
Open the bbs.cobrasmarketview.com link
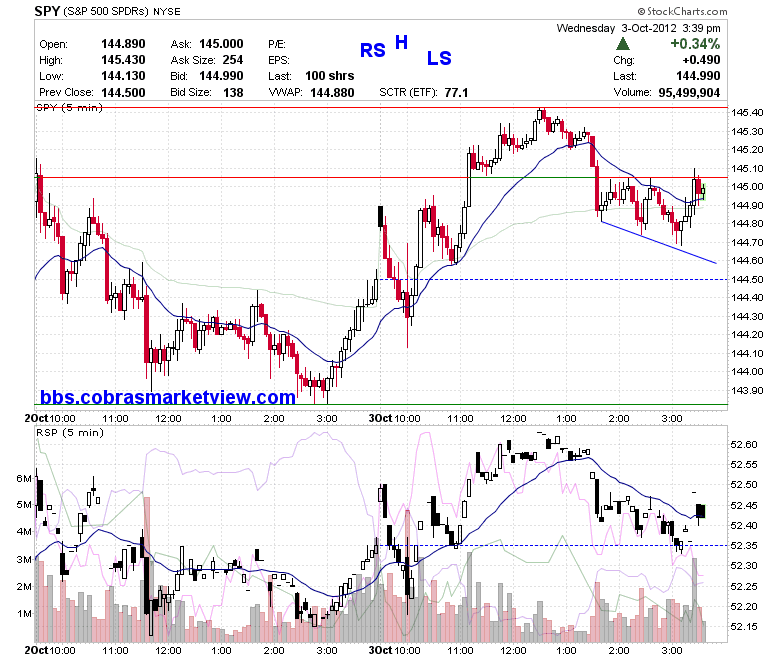pos(168,397)
